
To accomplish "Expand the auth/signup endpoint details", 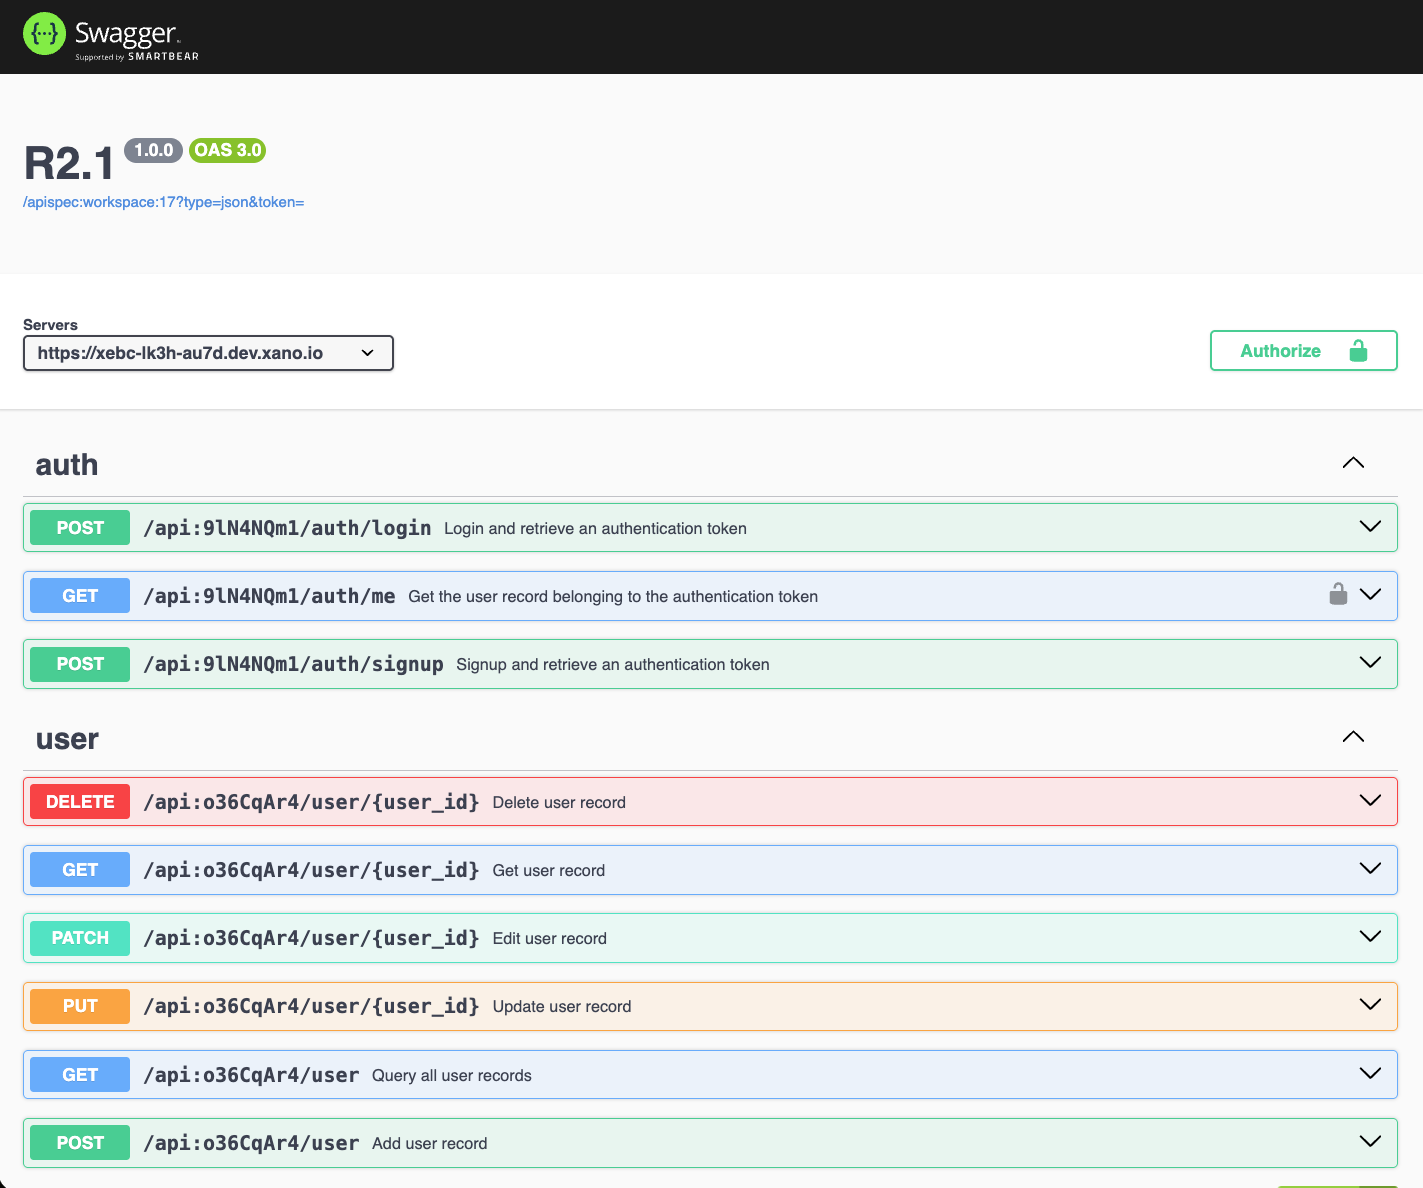I will click(1370, 663).
